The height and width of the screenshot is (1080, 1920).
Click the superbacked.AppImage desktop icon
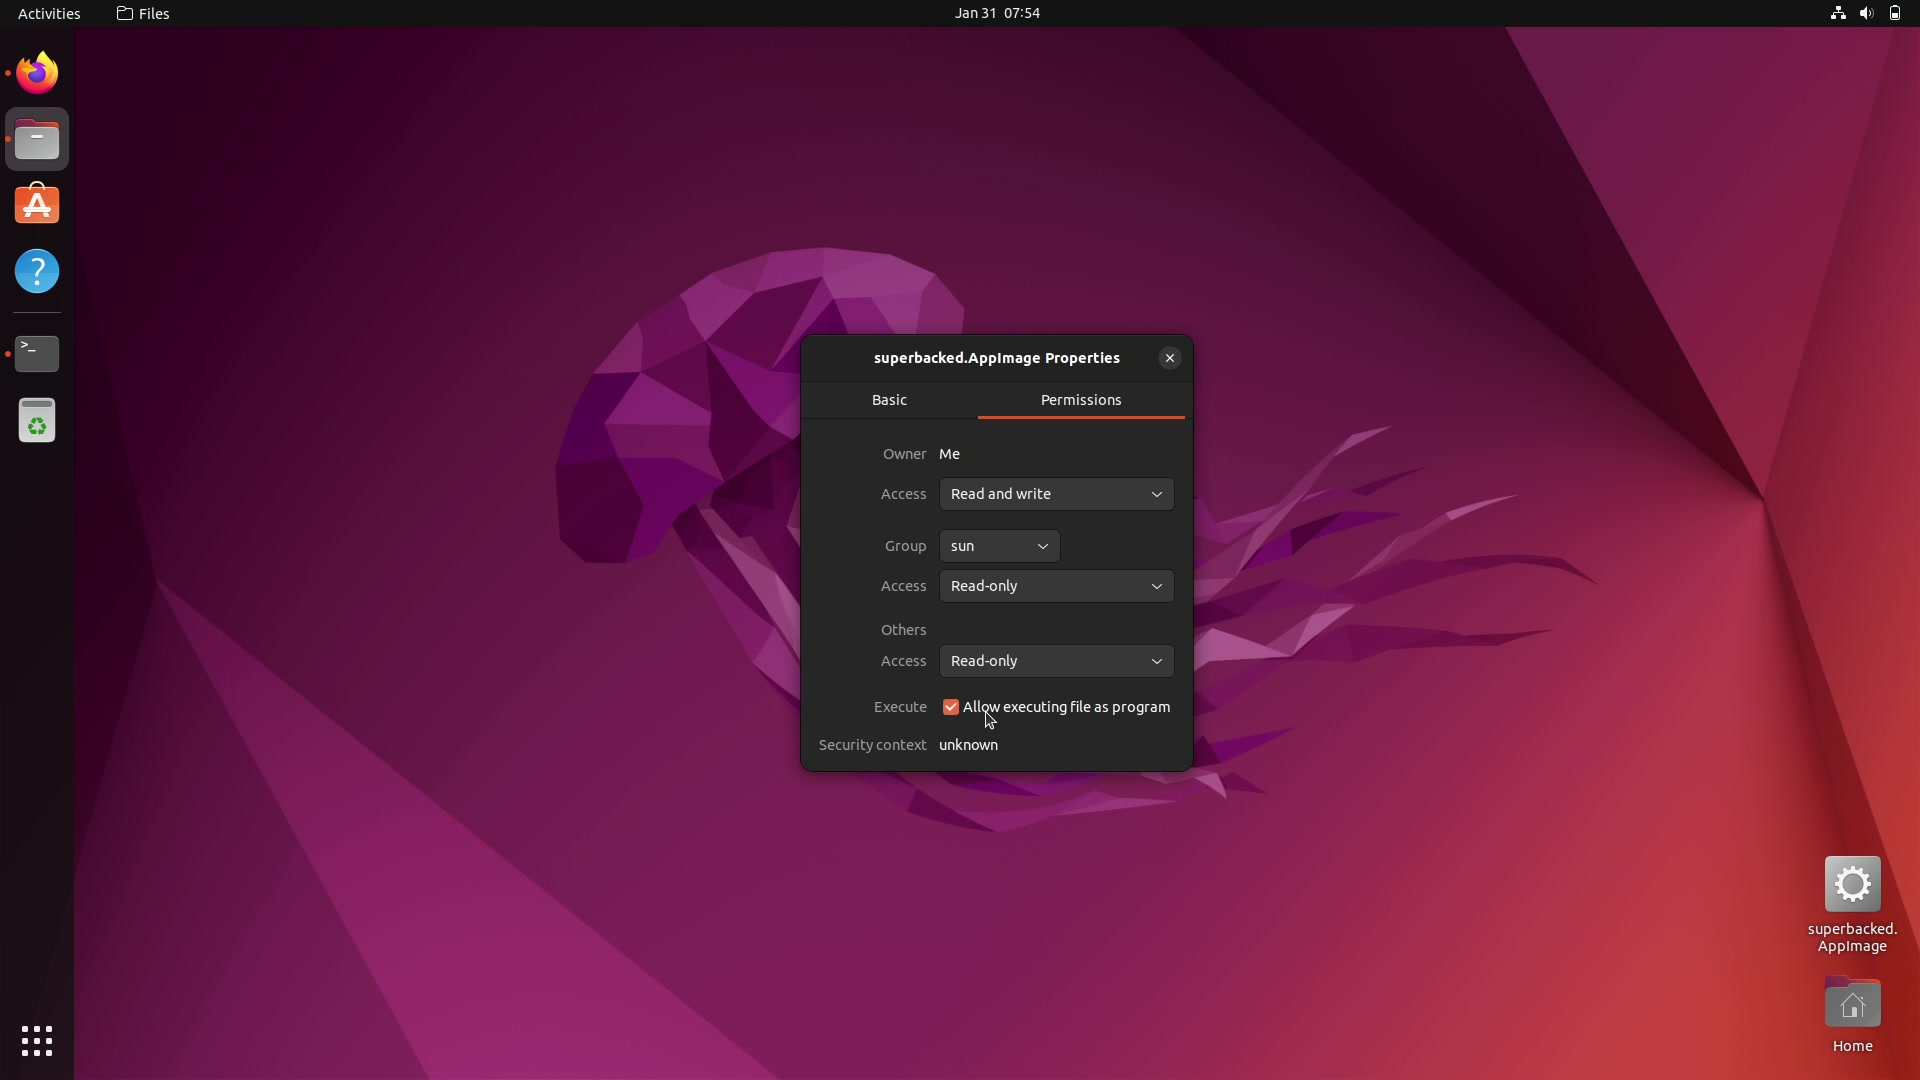[x=1853, y=884]
